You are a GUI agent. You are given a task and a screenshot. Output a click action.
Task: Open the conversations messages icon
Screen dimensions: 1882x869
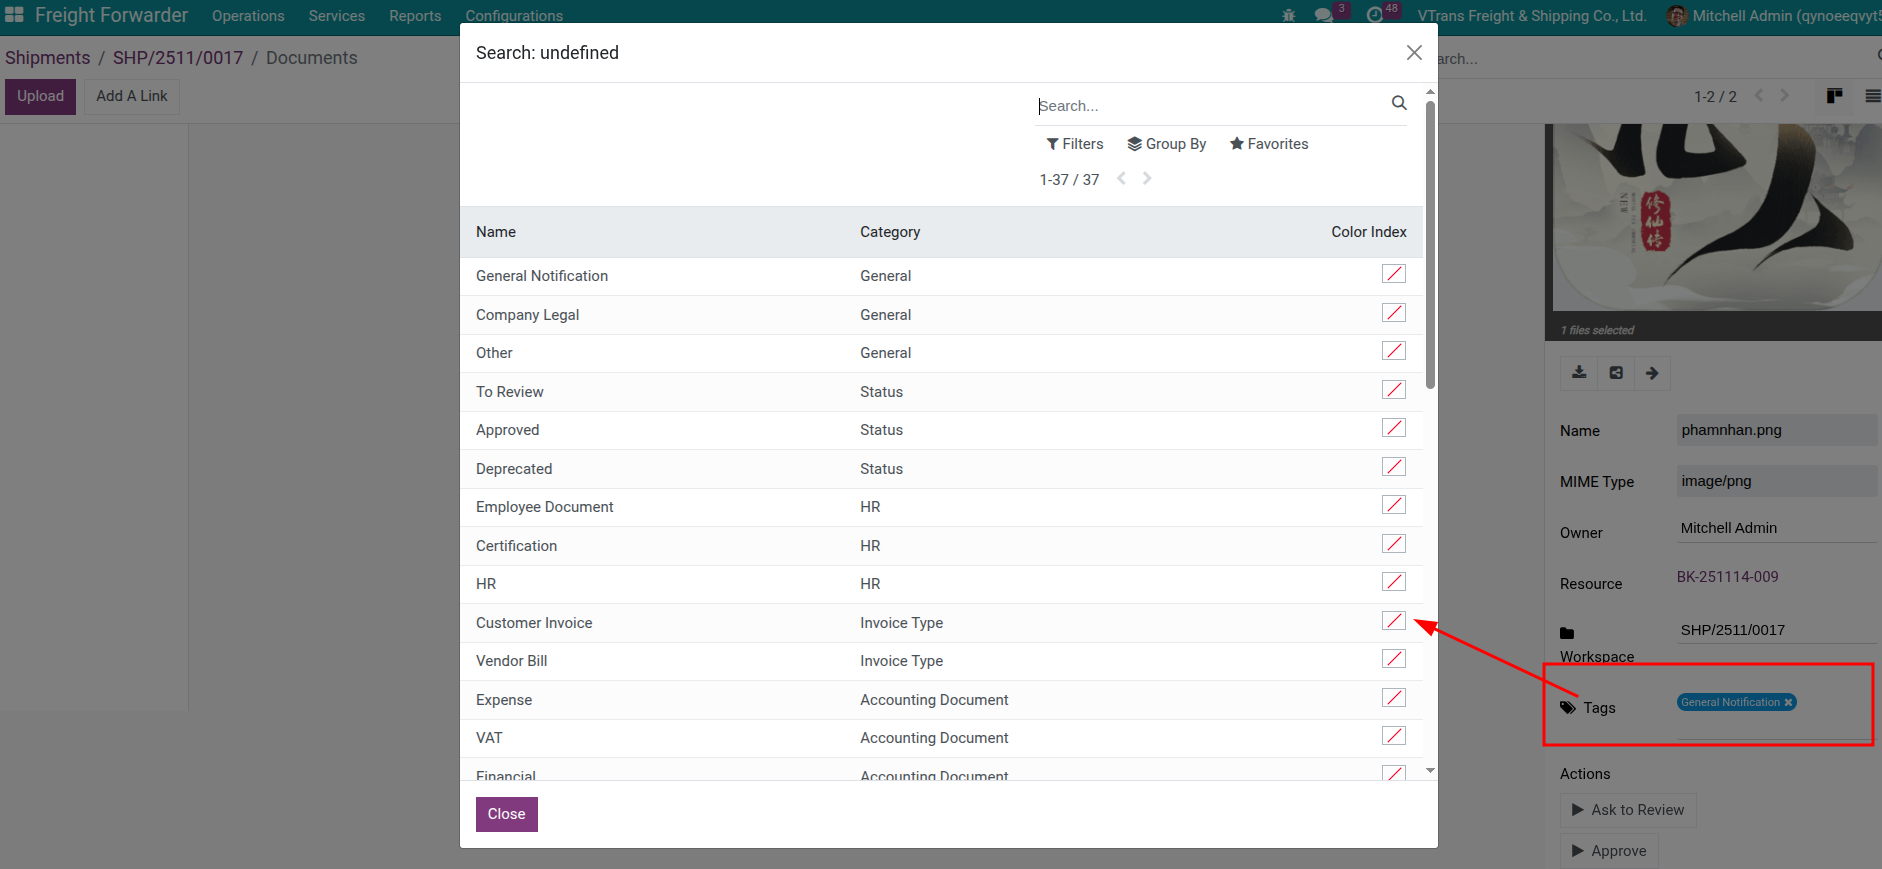click(x=1323, y=15)
